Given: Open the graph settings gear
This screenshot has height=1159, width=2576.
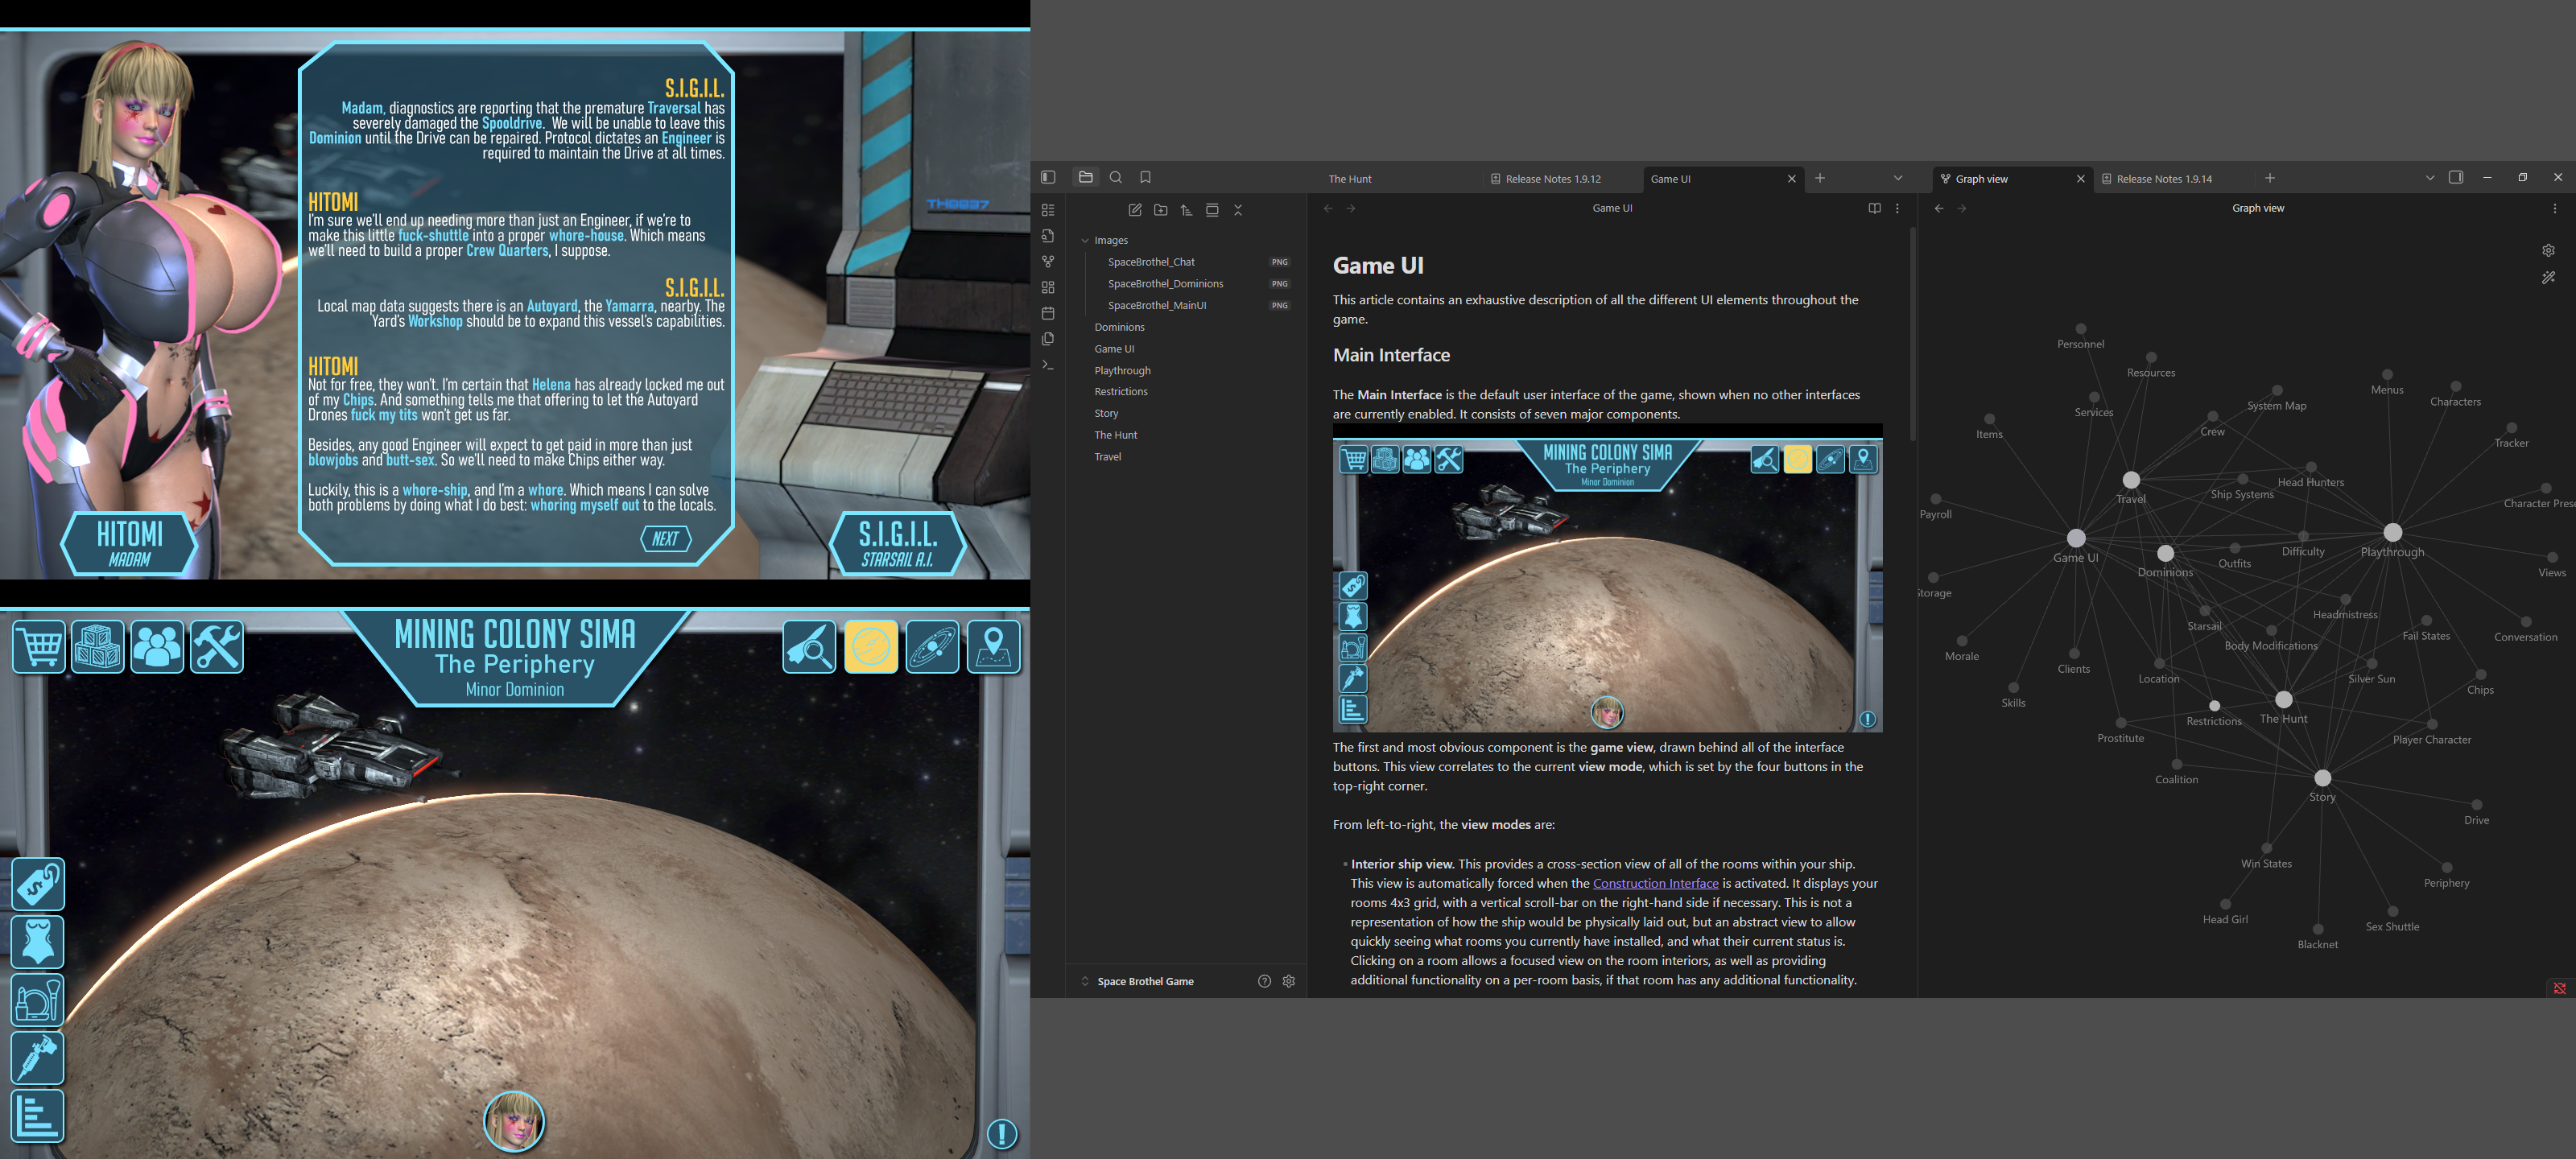Looking at the screenshot, I should tap(2549, 250).
